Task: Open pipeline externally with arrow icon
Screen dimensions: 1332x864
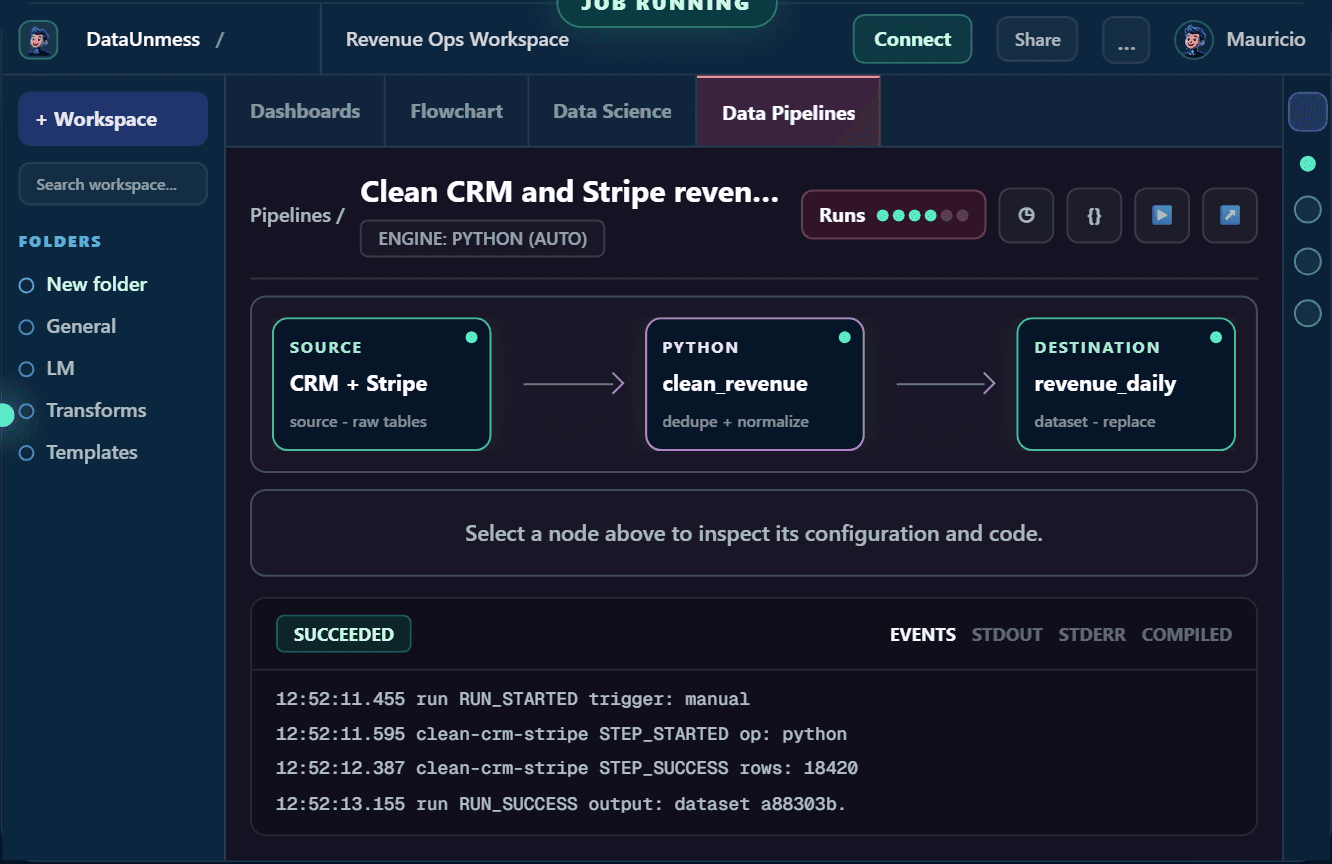Action: pos(1230,215)
